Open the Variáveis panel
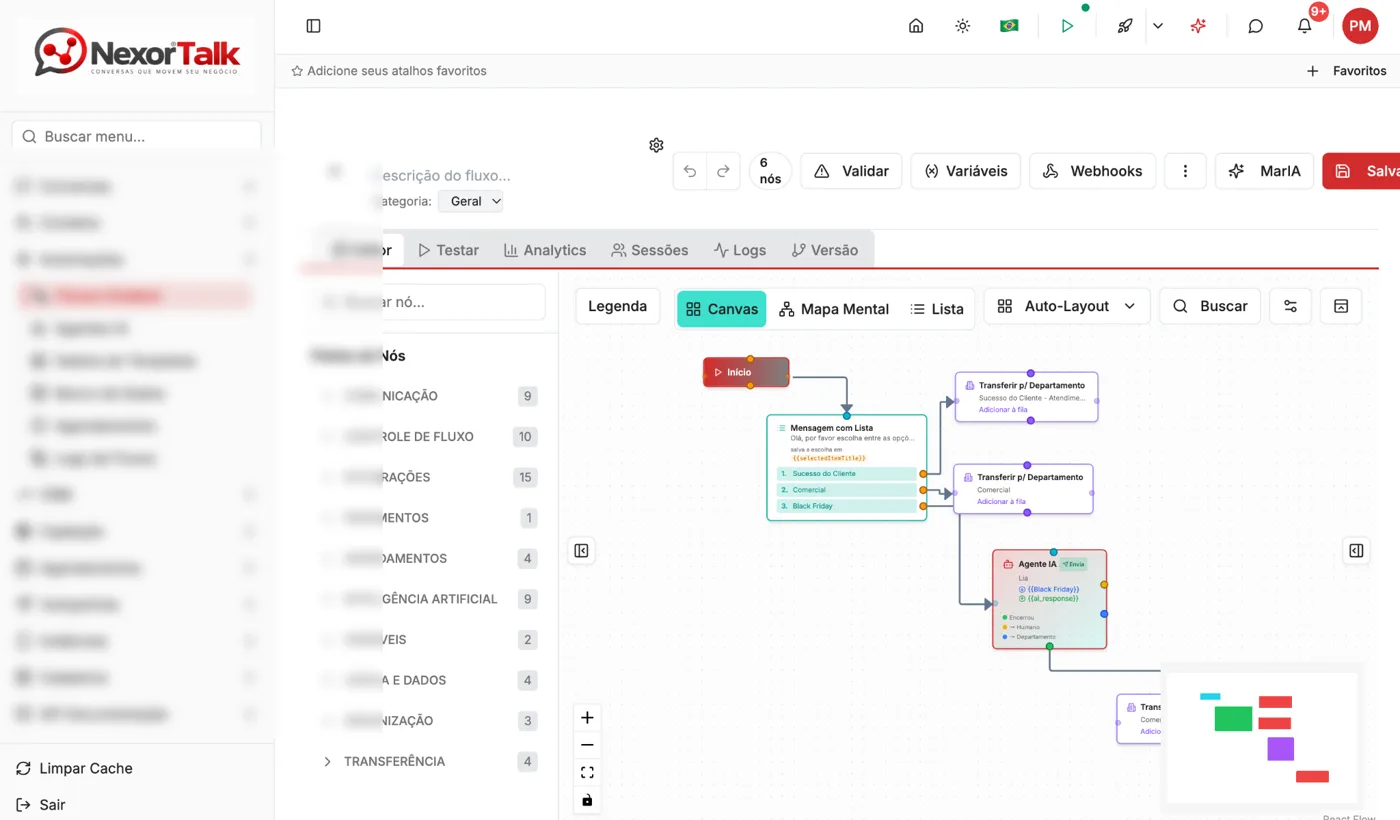1400x820 pixels. [x=965, y=171]
